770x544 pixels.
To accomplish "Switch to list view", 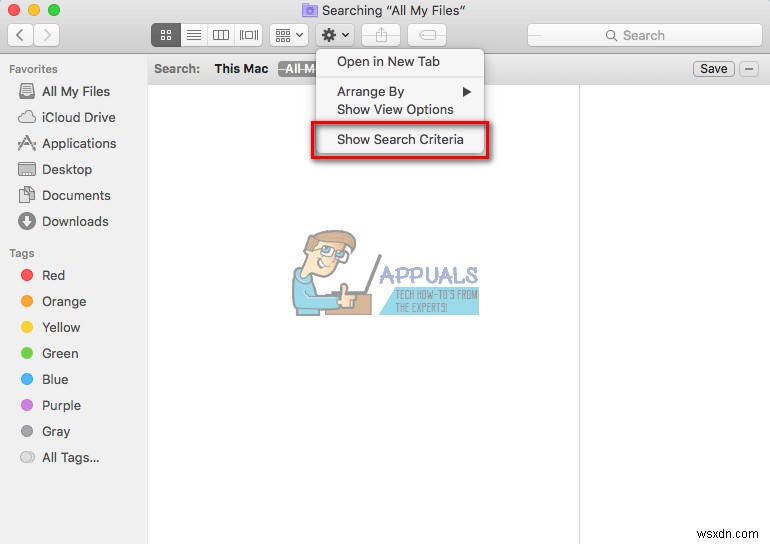I will 194,35.
